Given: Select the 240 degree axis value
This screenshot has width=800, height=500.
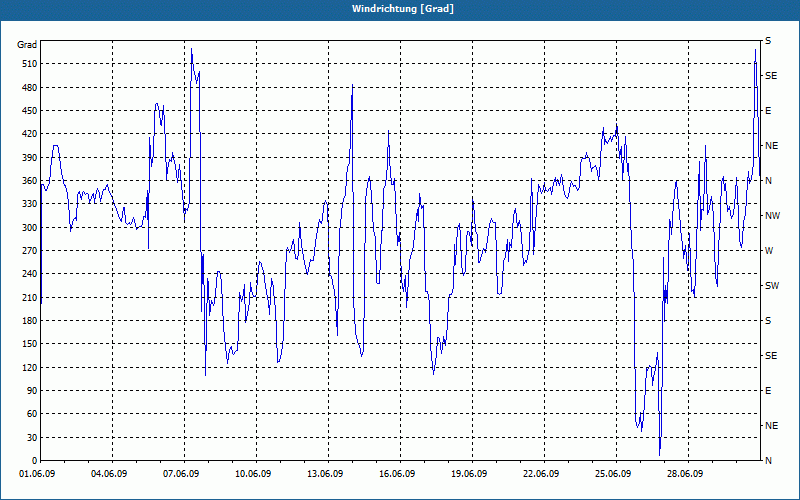Looking at the screenshot, I should 30,274.
